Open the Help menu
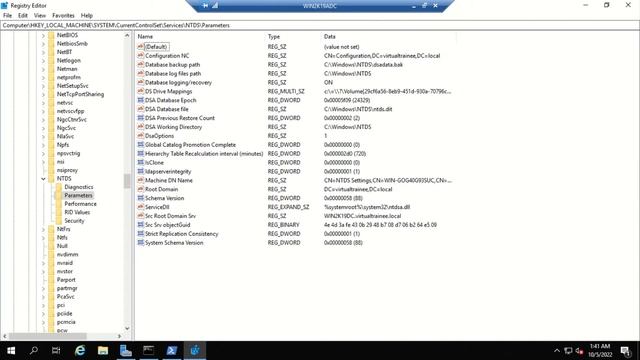640x360 pixels. tap(87, 16)
